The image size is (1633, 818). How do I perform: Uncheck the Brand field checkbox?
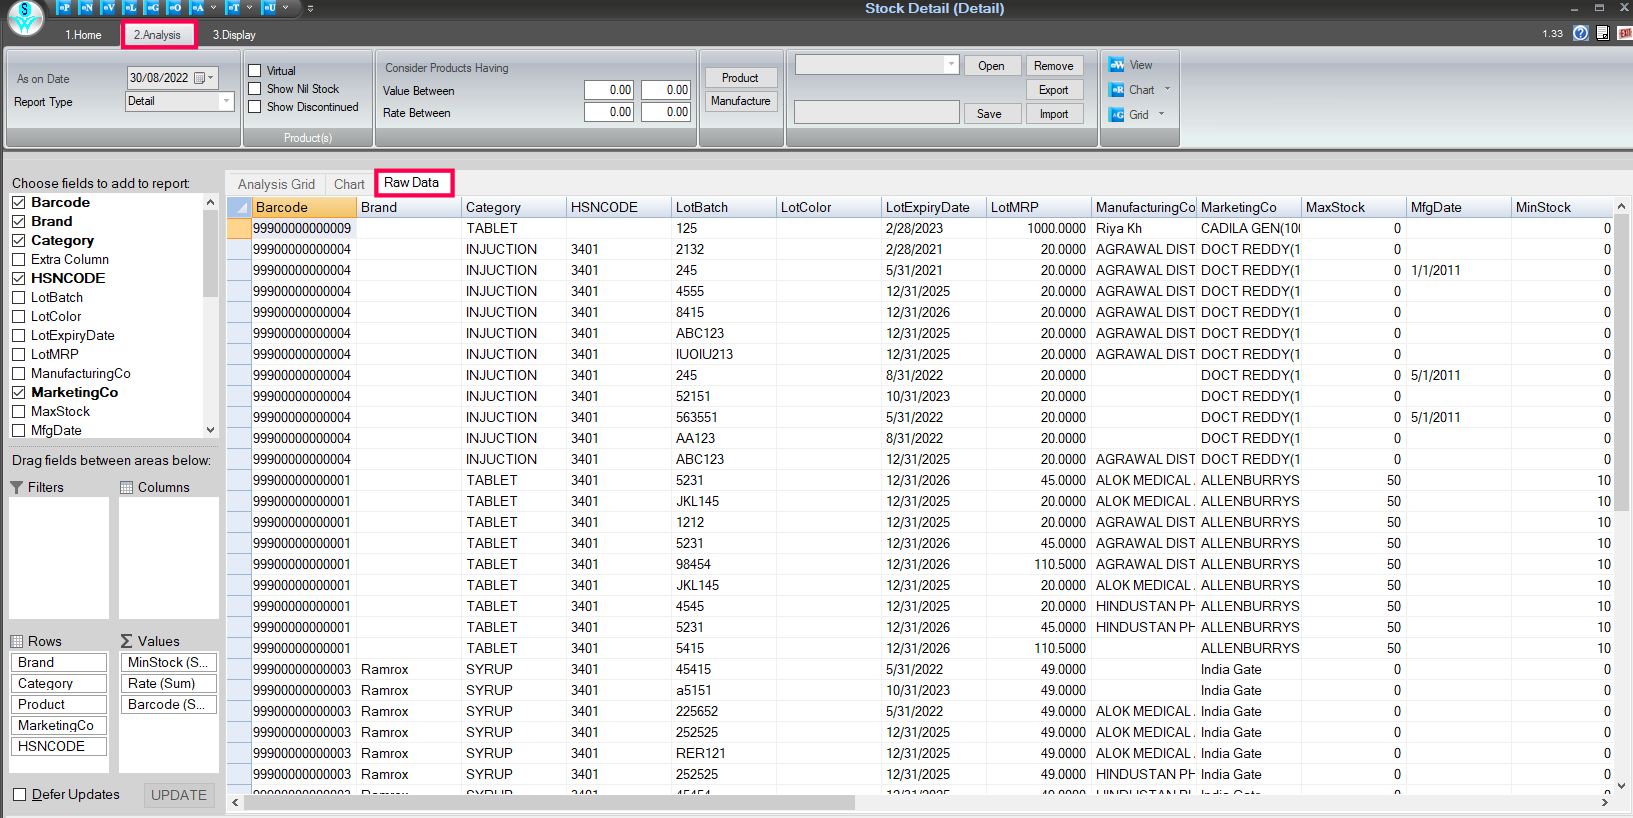coord(19,221)
